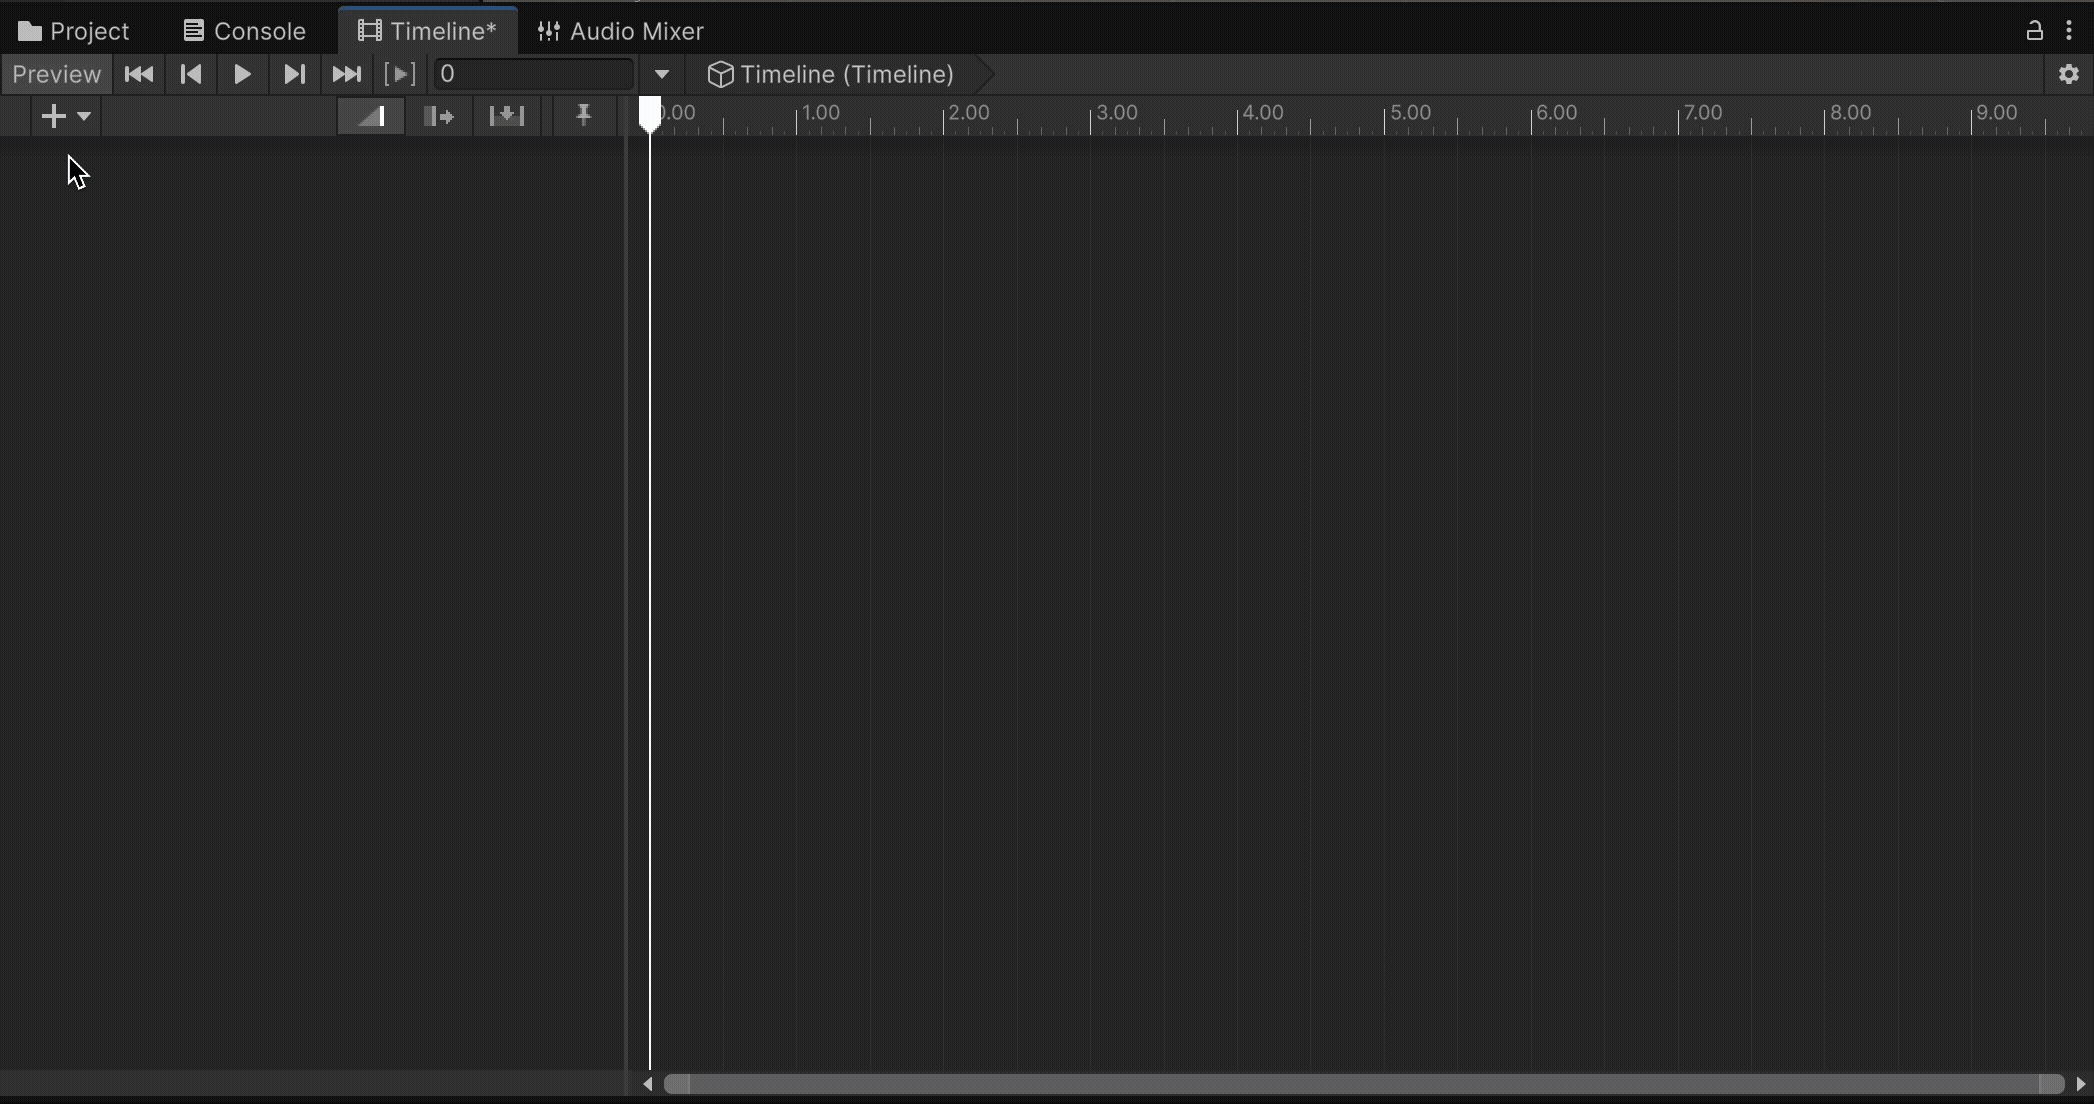Toggle the Preview button

pos(56,74)
